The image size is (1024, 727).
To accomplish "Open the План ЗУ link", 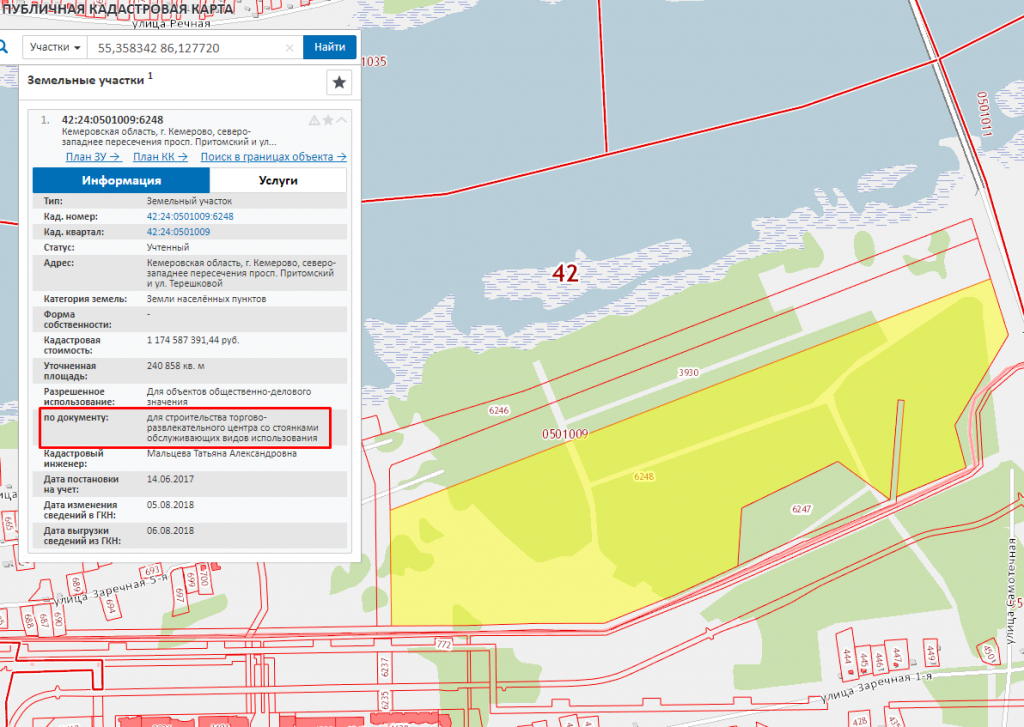I will 93,156.
